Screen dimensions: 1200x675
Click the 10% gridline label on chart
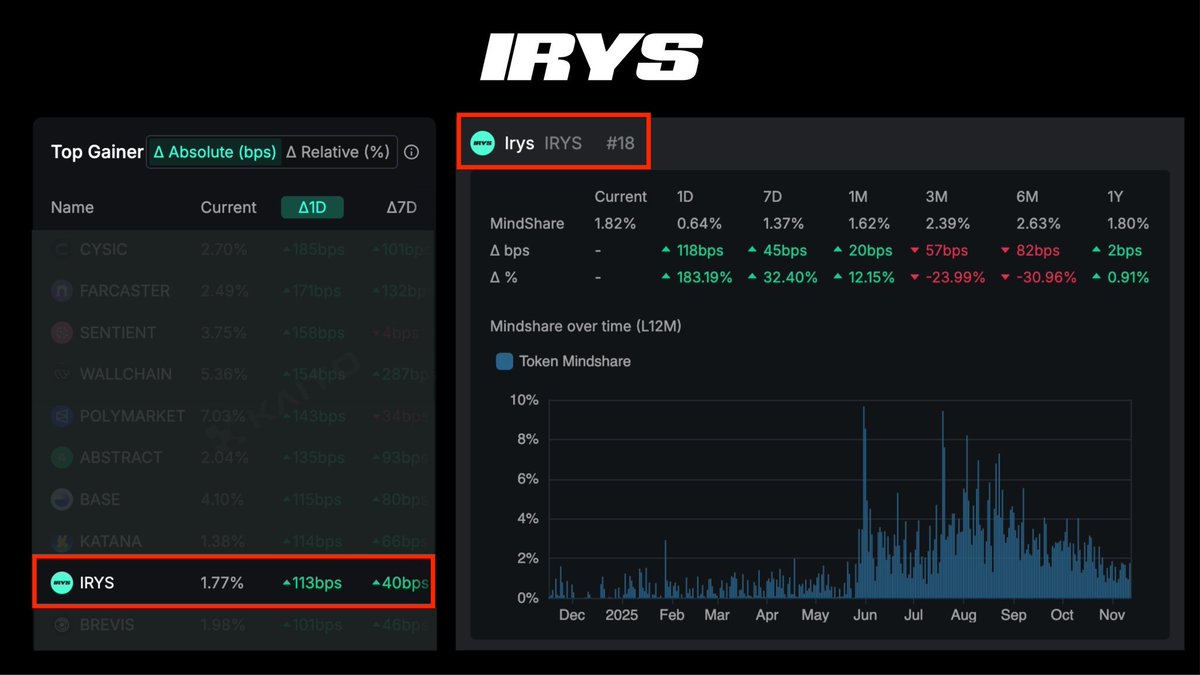[x=524, y=400]
